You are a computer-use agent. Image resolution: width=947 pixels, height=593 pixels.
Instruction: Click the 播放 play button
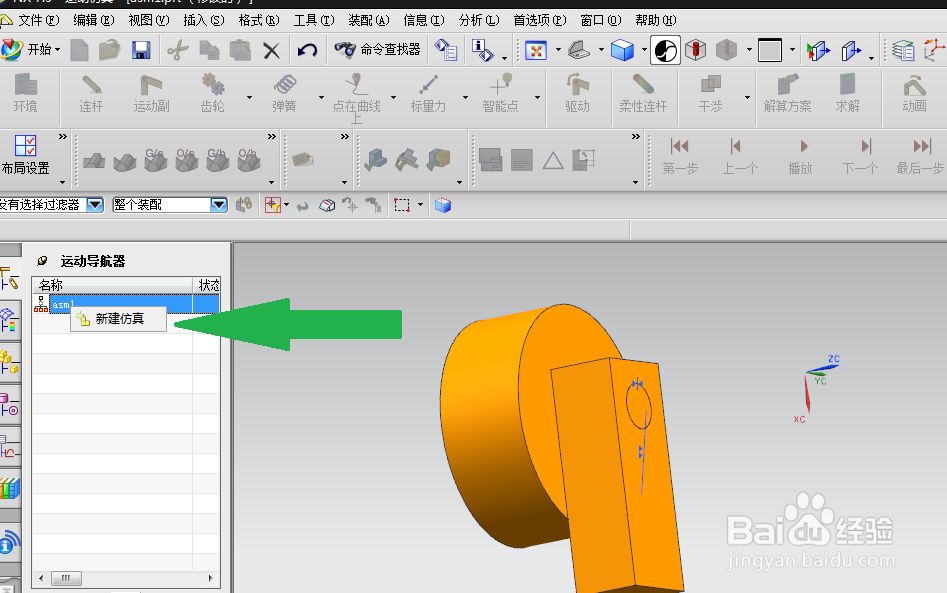click(x=801, y=156)
